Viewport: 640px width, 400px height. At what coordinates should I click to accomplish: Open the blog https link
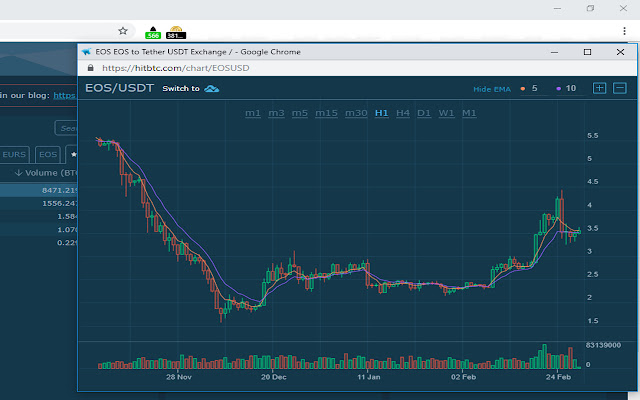pyautogui.click(x=65, y=96)
